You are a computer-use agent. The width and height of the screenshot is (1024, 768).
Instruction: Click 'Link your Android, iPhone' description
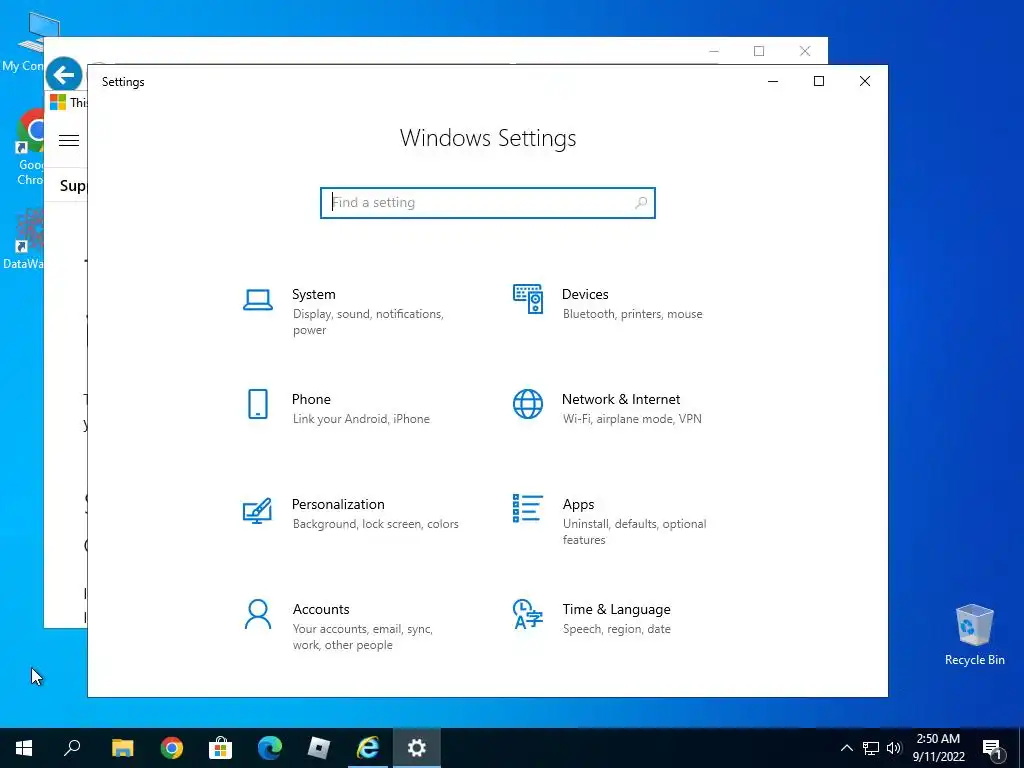point(361,419)
